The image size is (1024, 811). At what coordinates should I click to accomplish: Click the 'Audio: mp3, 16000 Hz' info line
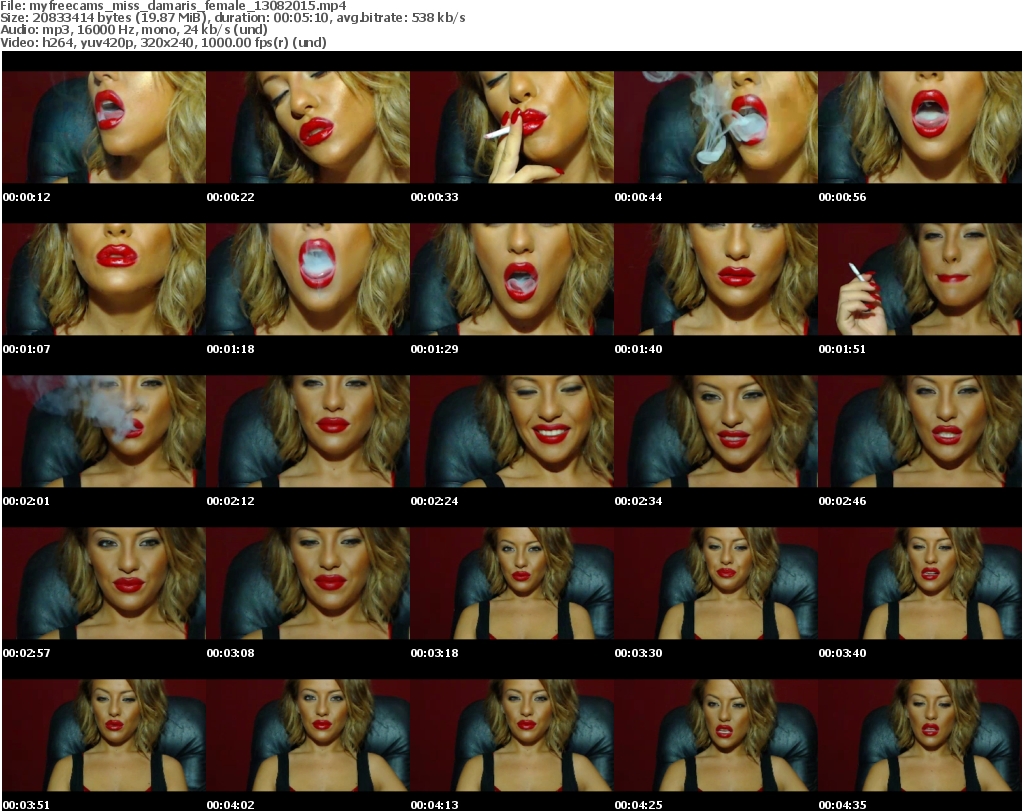click(x=134, y=30)
